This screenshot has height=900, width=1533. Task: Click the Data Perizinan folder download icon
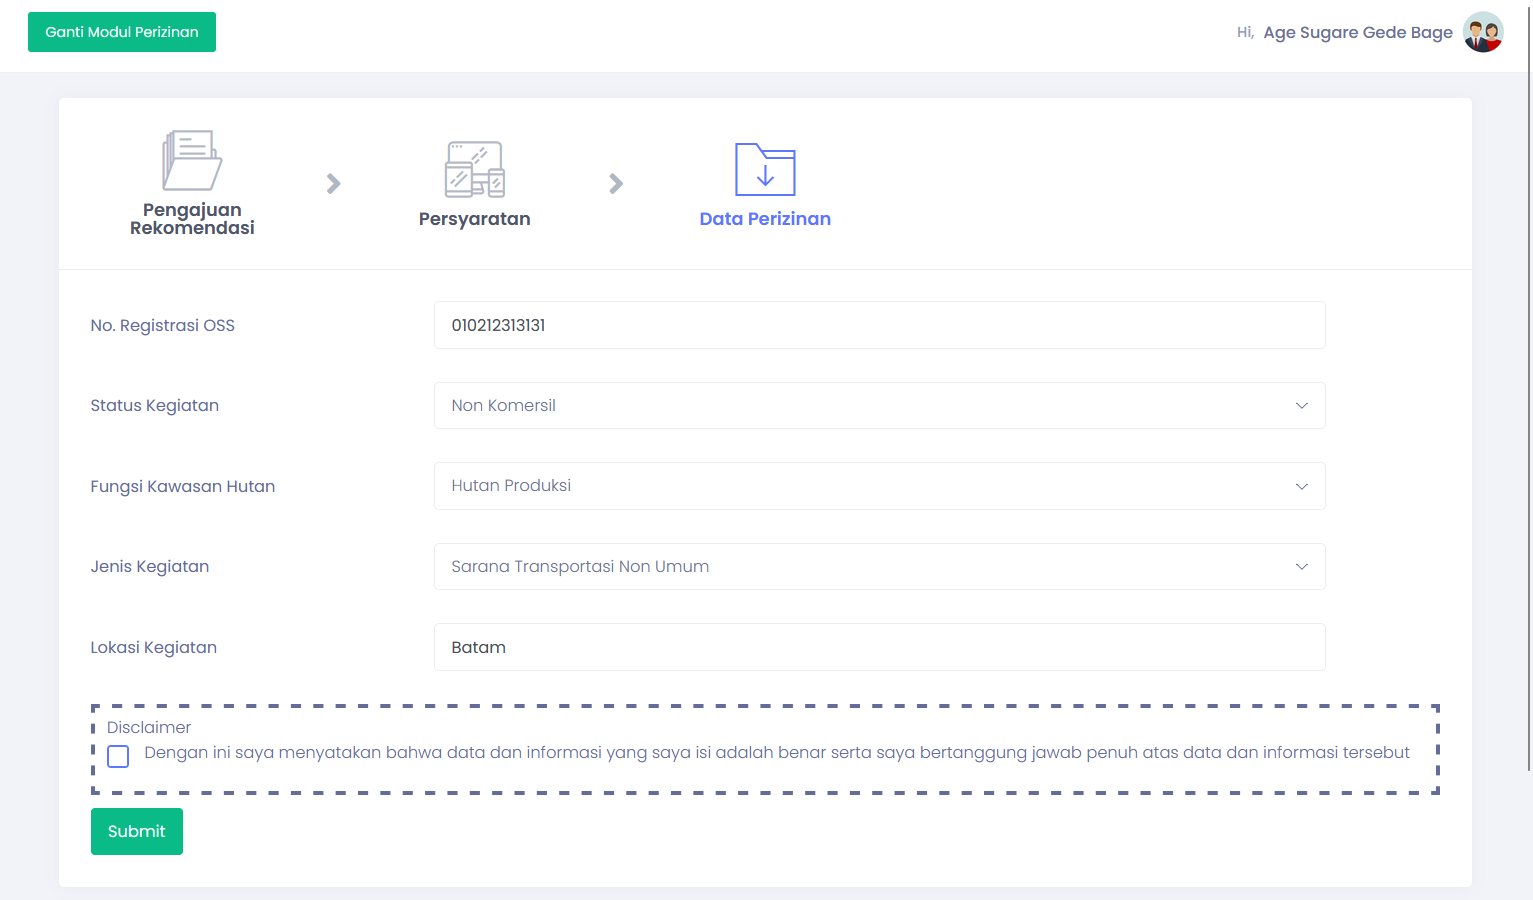pyautogui.click(x=765, y=169)
